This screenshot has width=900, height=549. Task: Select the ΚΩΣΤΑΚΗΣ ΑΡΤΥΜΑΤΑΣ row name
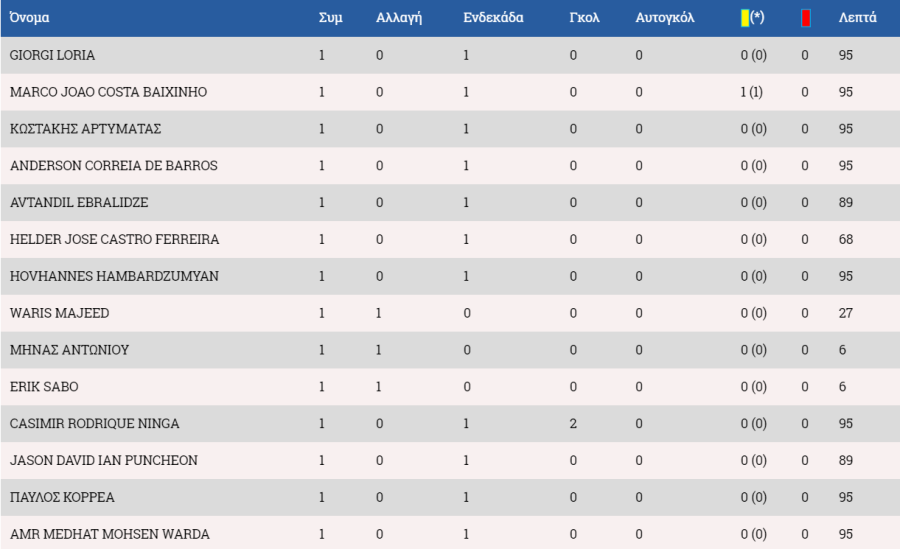coord(86,129)
